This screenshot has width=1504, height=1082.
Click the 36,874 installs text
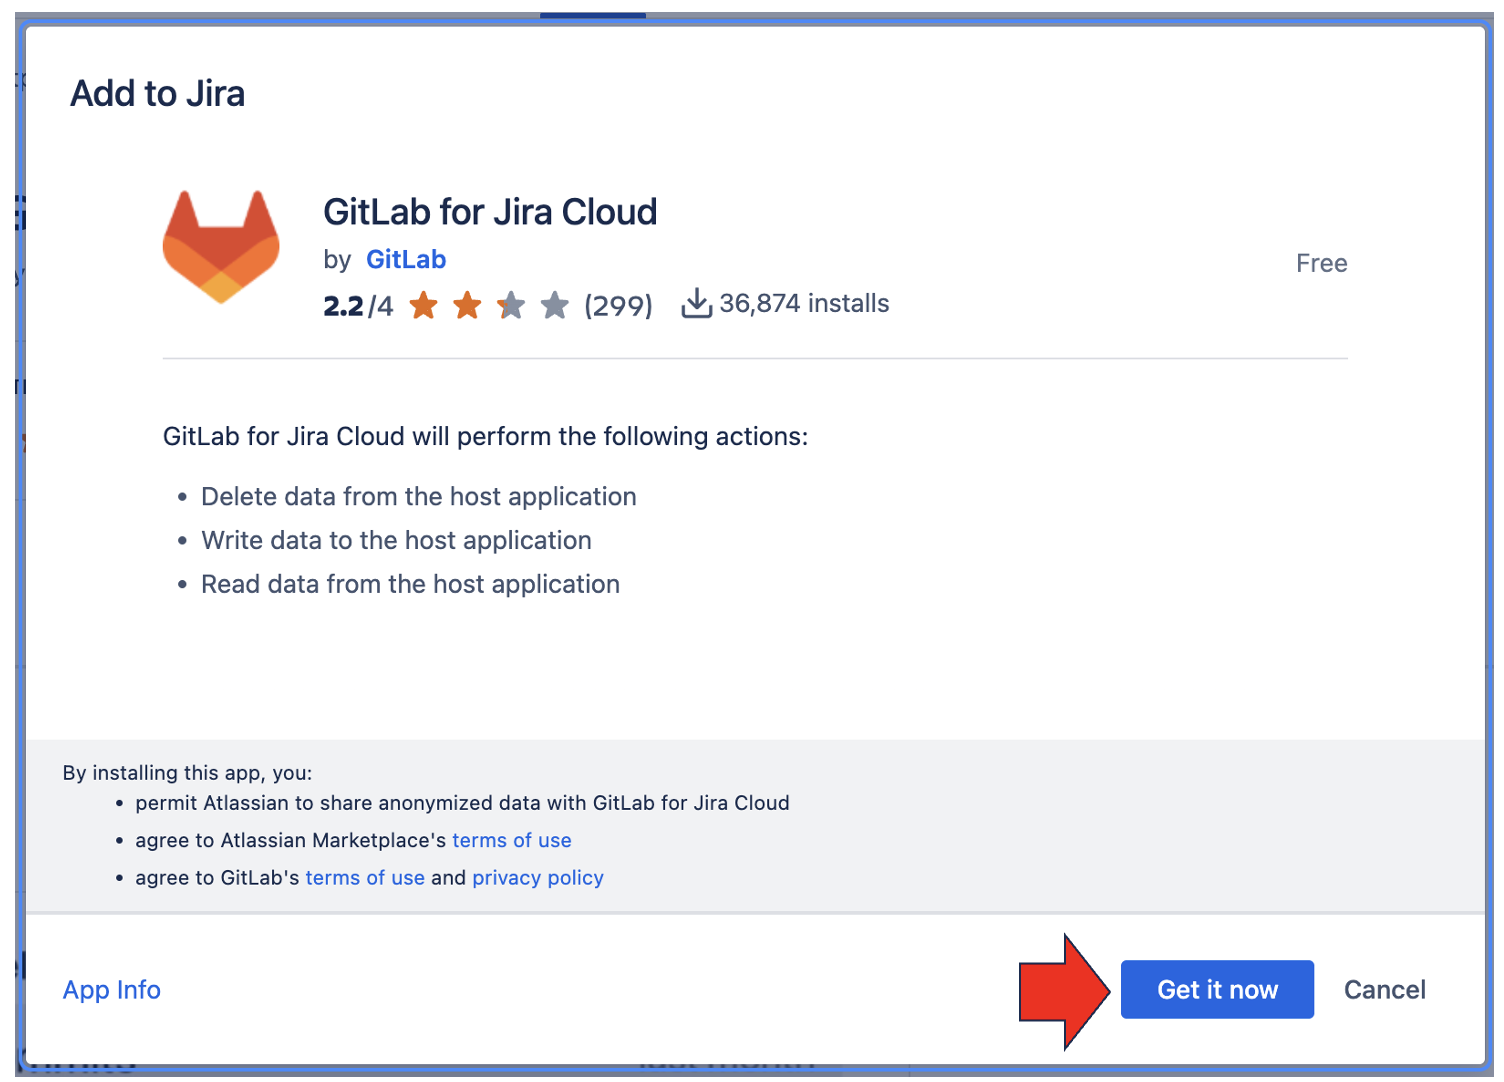click(x=804, y=303)
